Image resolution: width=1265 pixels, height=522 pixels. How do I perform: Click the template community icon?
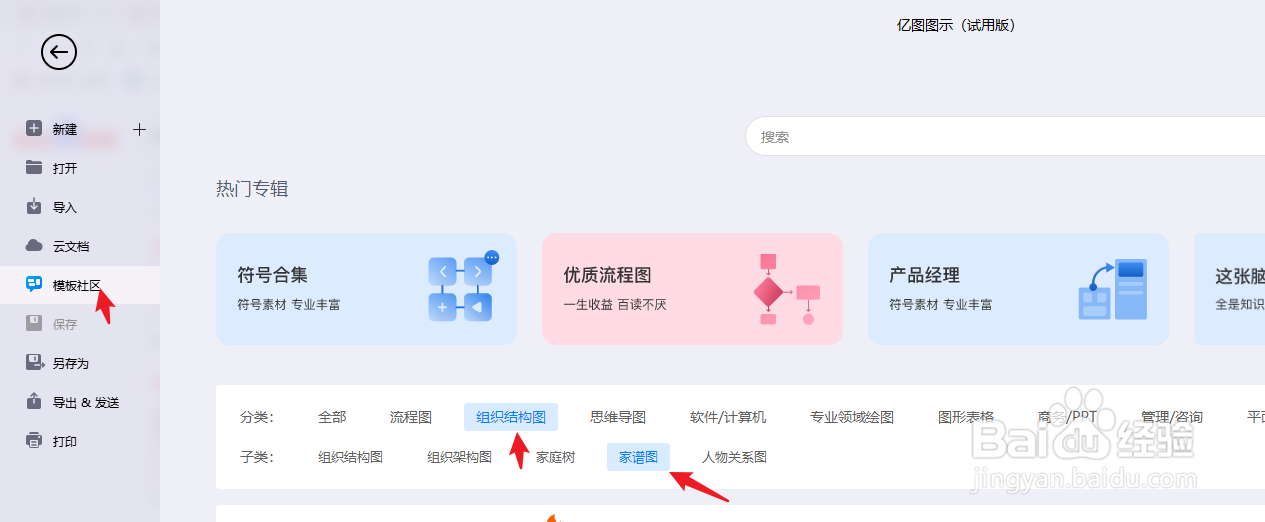[x=34, y=284]
